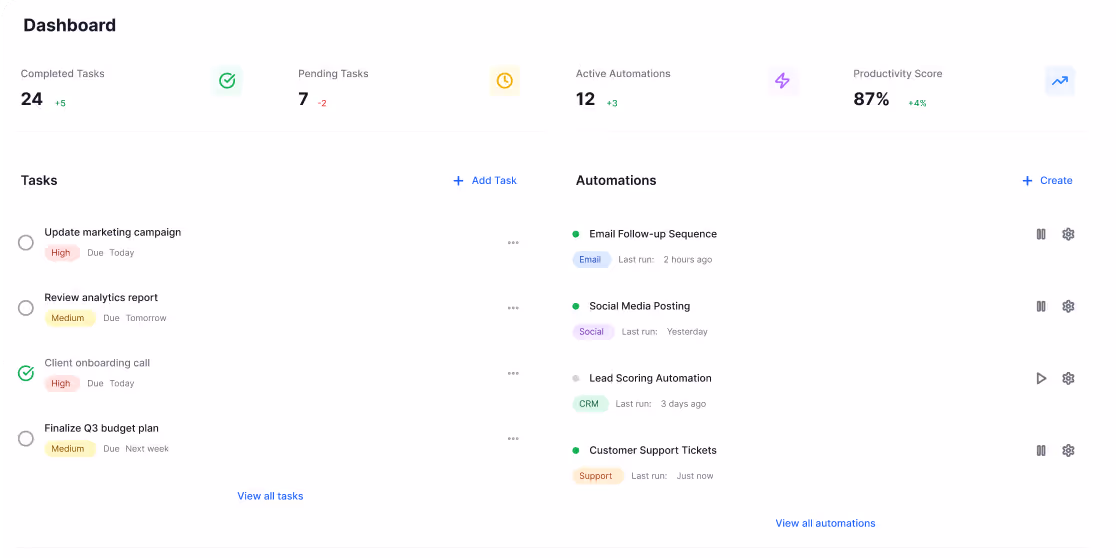Open settings gear for Customer Support Tickets
This screenshot has height=558, width=1116.
pyautogui.click(x=1068, y=450)
